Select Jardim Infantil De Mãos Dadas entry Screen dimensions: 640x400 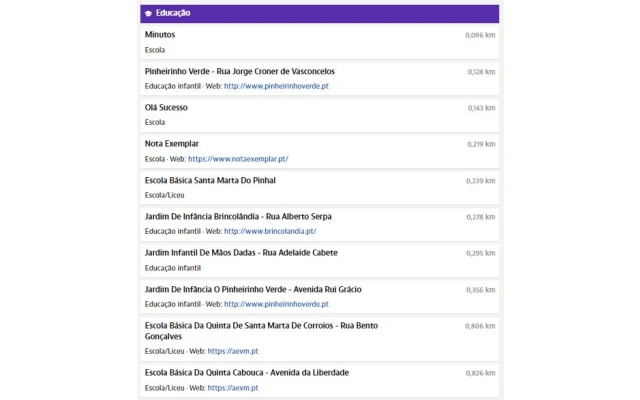[x=241, y=253]
